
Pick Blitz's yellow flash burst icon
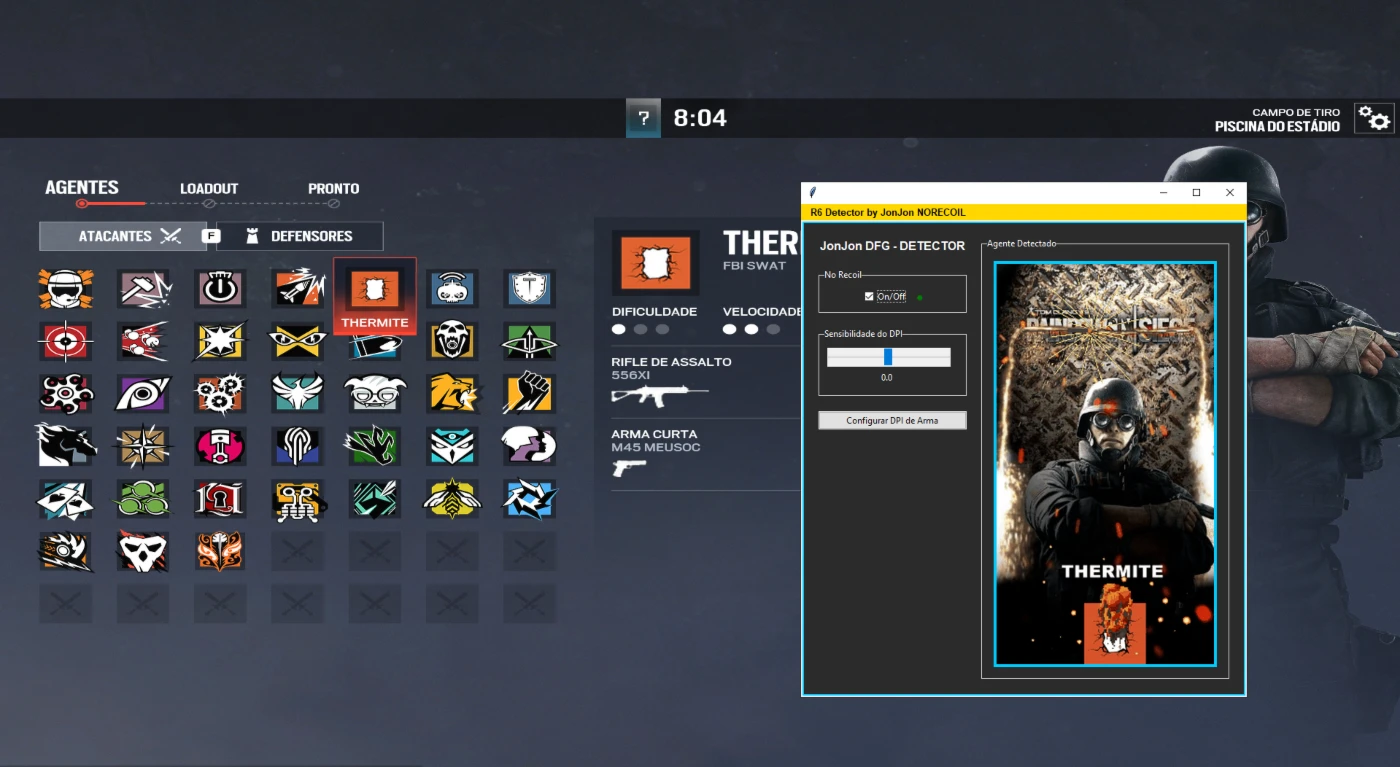pos(220,341)
